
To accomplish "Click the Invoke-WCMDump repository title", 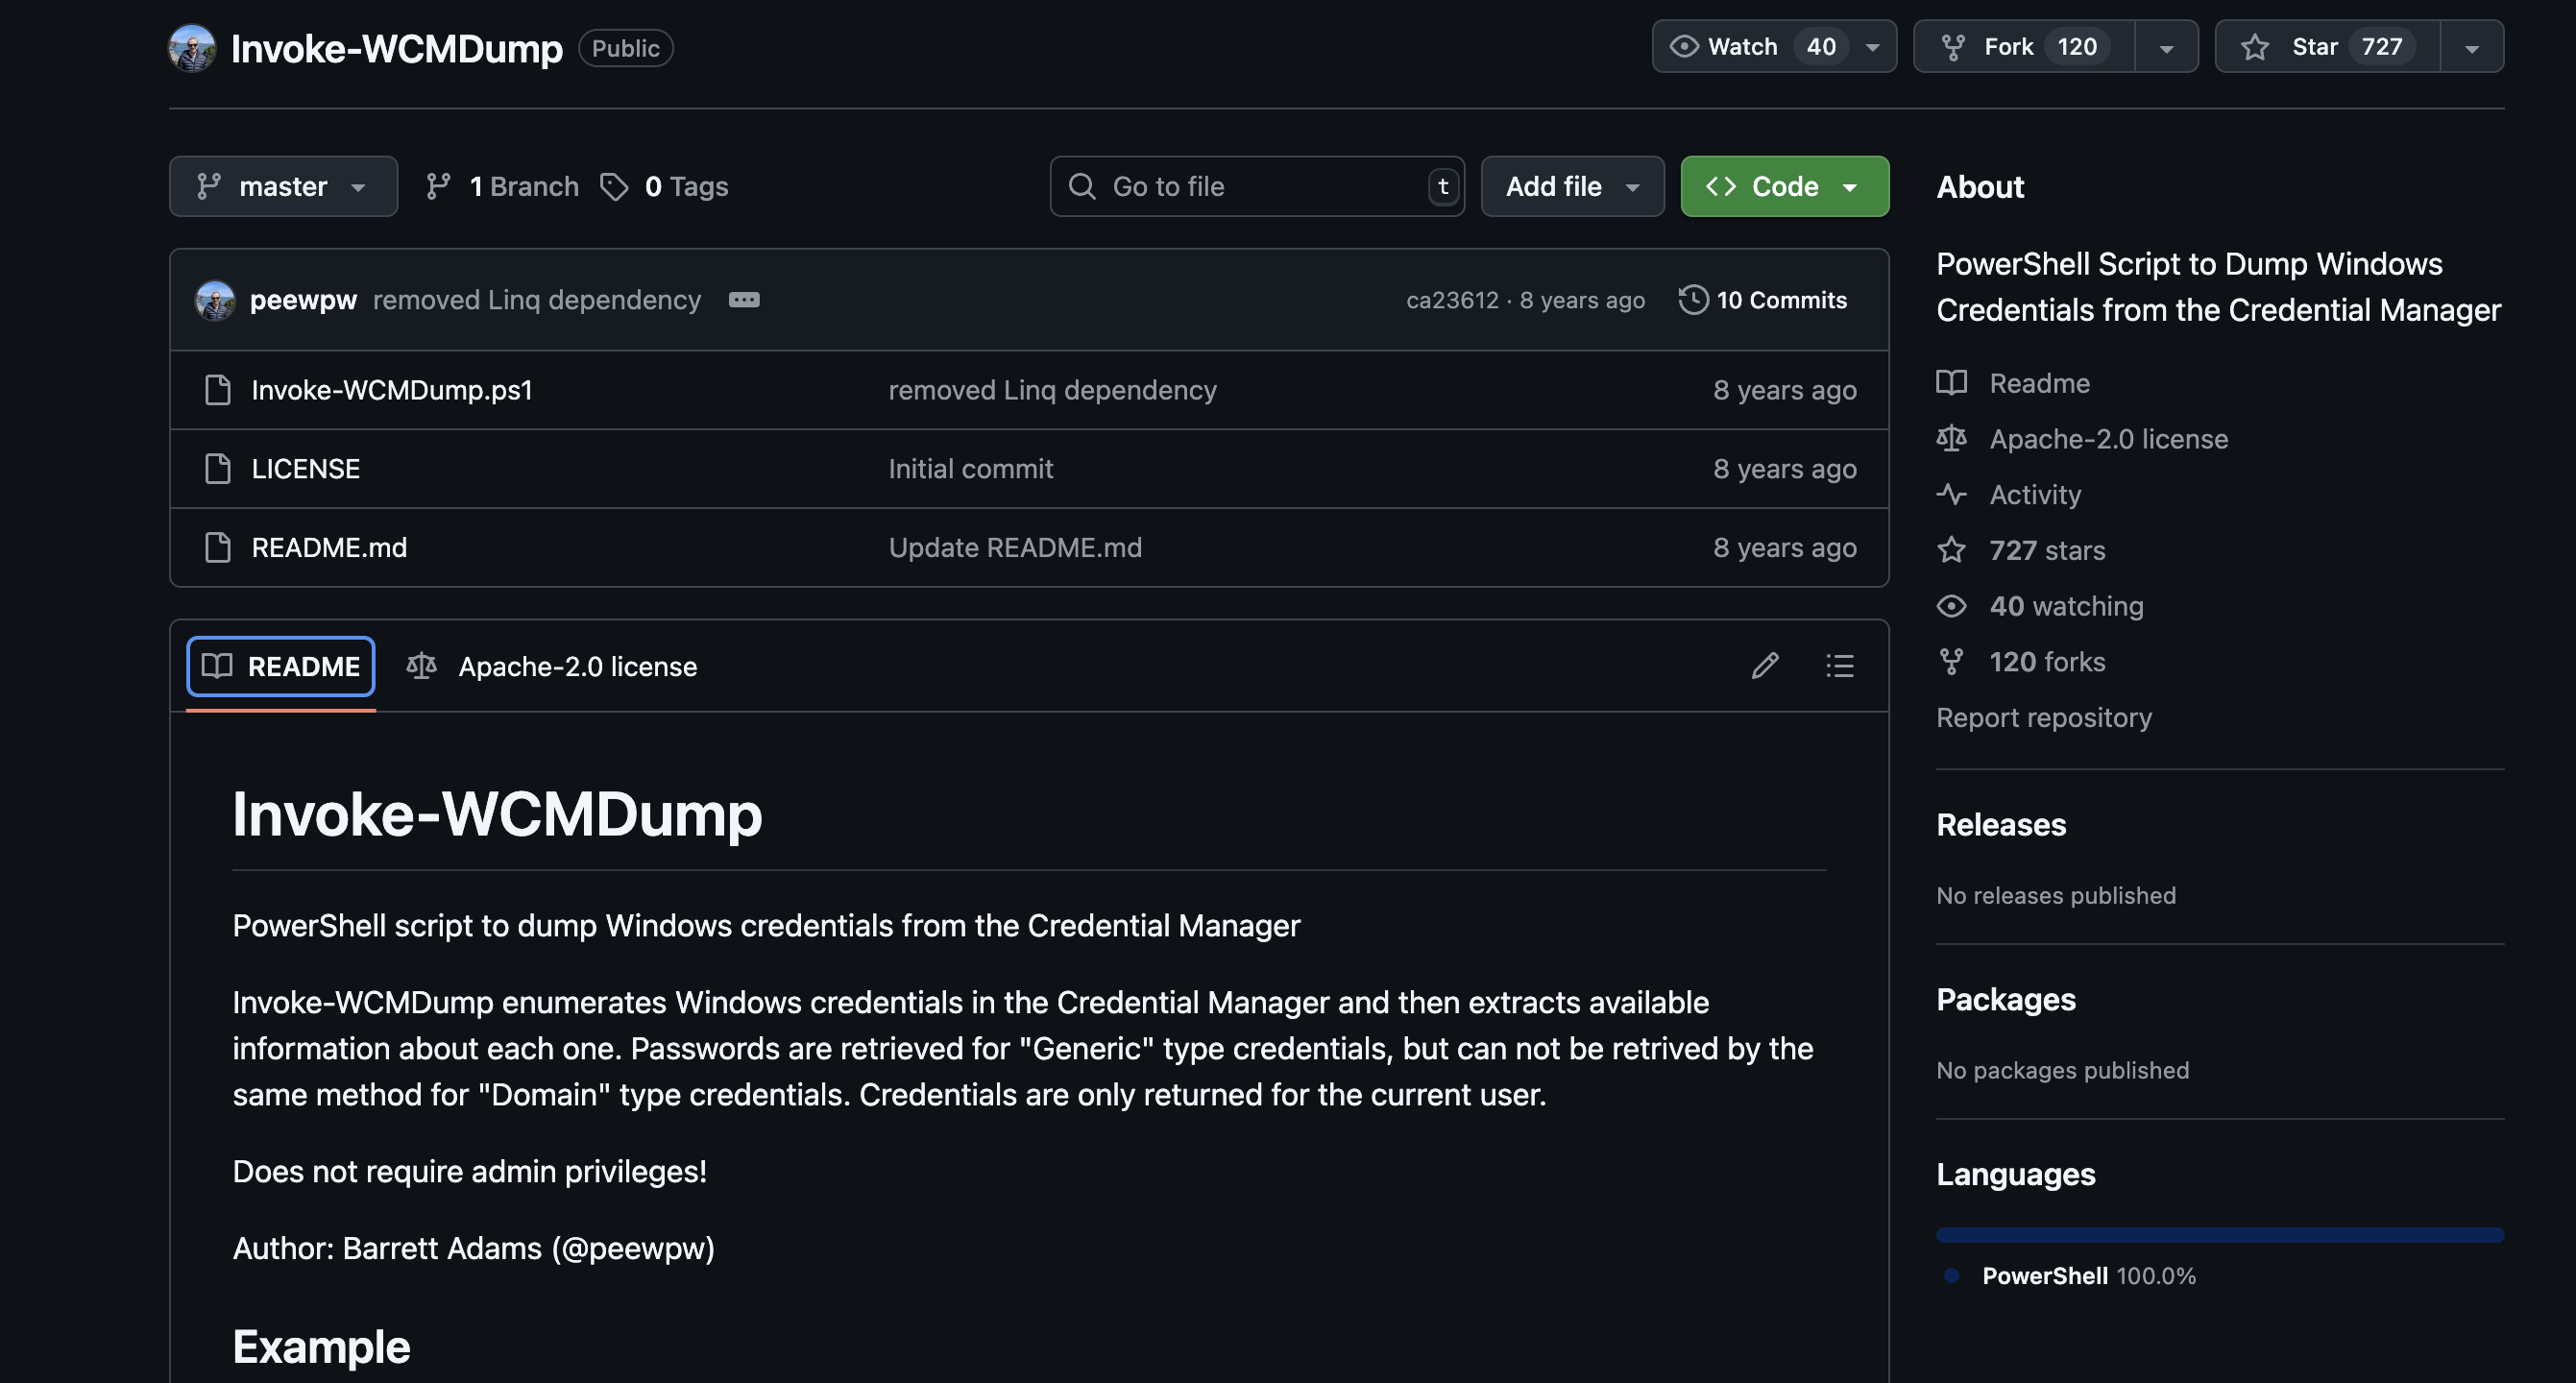I will click(x=396, y=48).
